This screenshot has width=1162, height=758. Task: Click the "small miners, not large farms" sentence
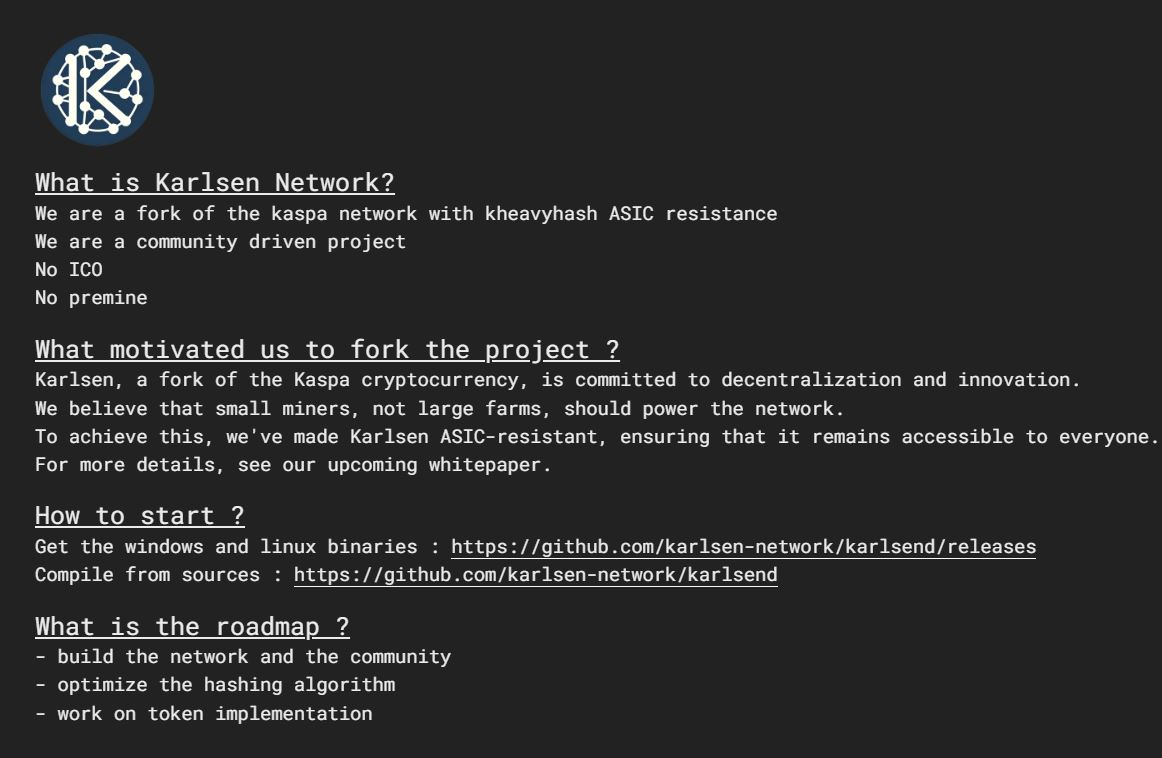pos(439,409)
